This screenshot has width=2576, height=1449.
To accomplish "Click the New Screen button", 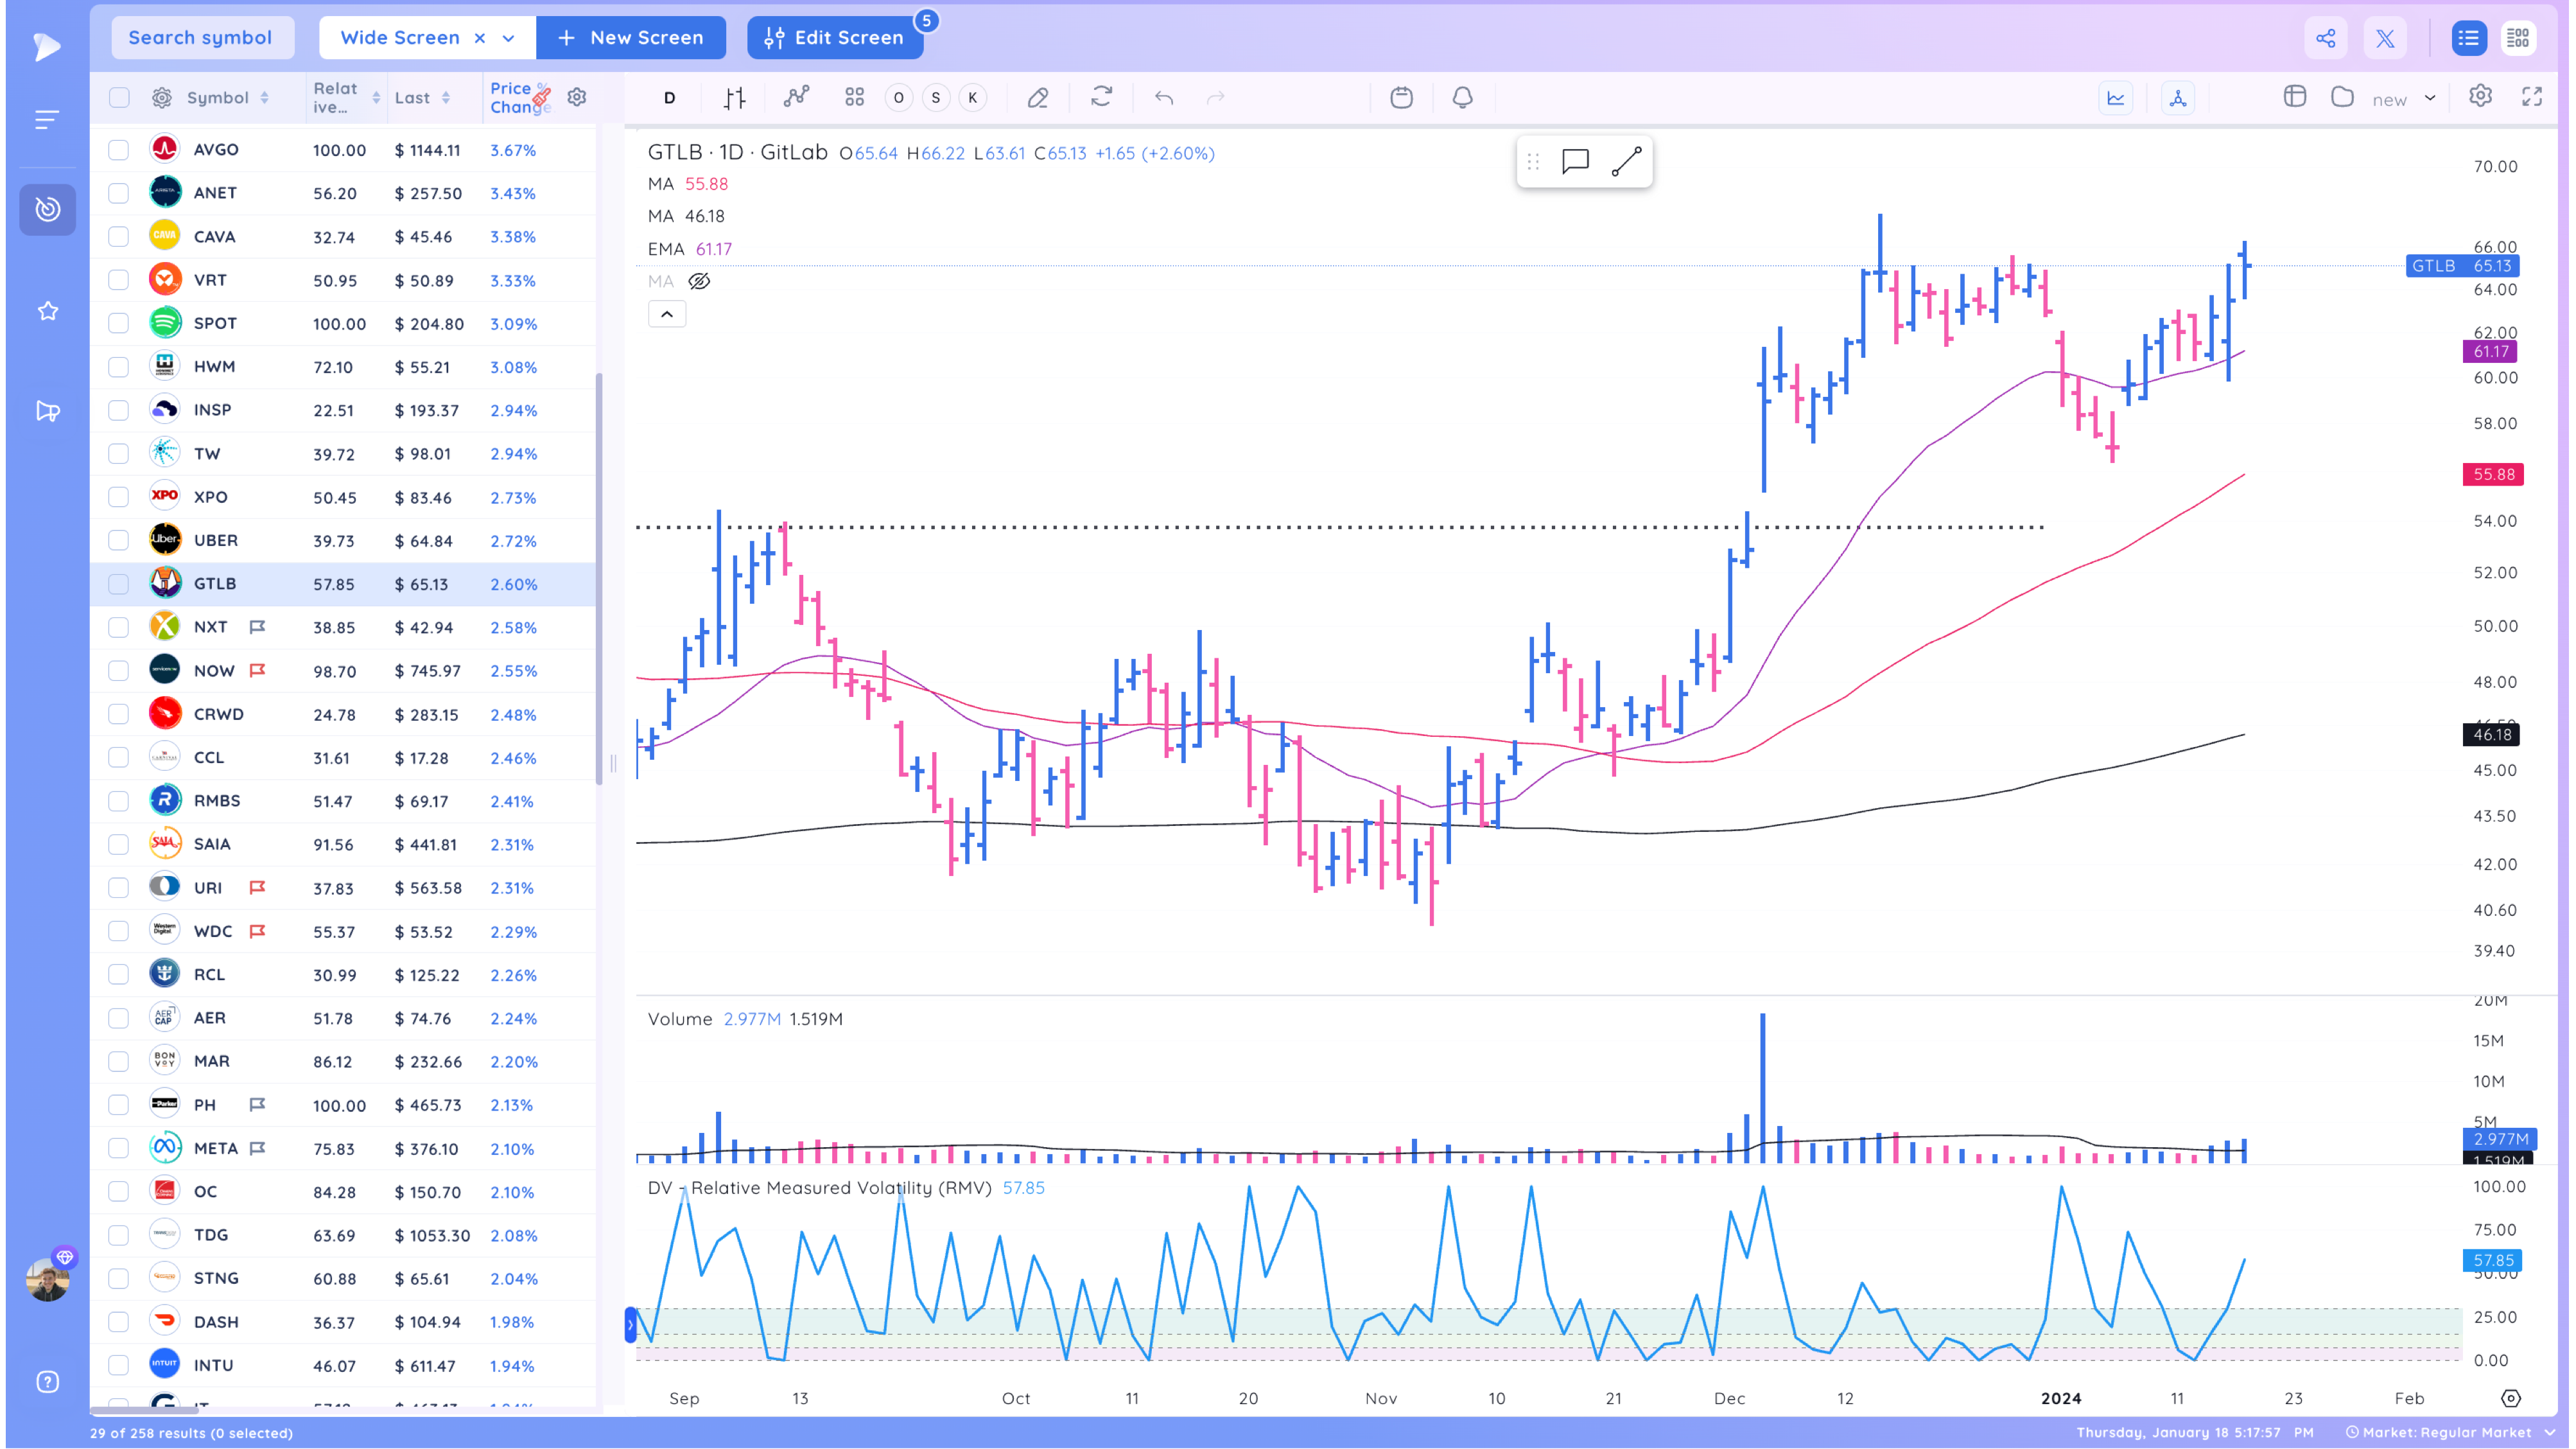I will (631, 38).
